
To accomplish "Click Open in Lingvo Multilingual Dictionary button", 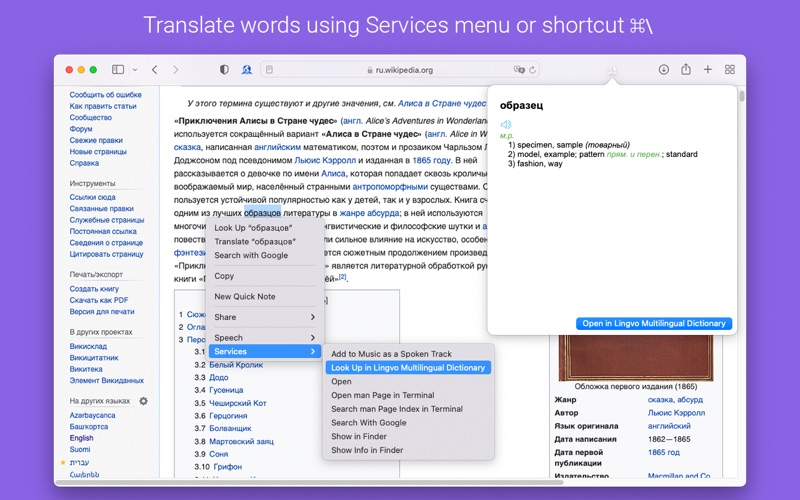I will (654, 323).
